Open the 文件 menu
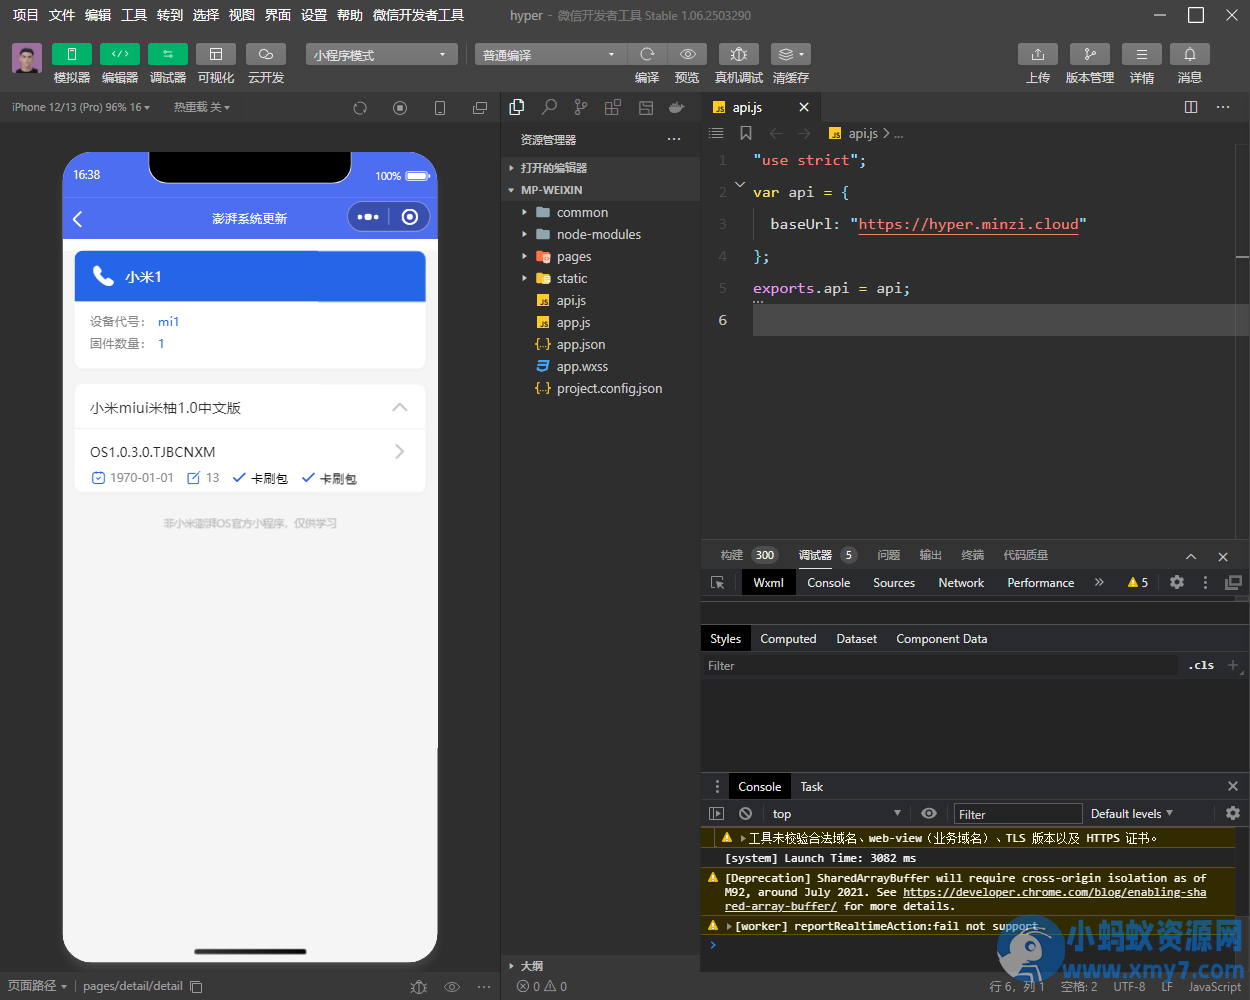1250x1000 pixels. [x=62, y=15]
